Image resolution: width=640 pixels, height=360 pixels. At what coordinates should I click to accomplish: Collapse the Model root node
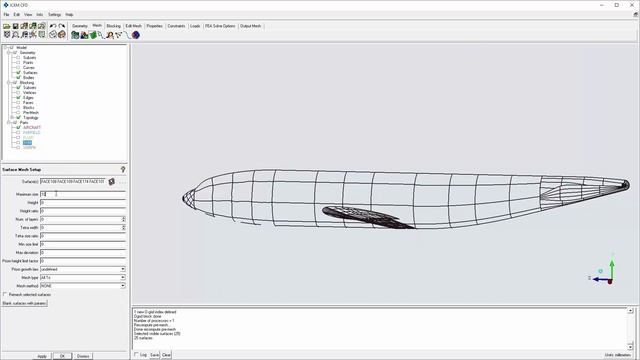(5, 48)
